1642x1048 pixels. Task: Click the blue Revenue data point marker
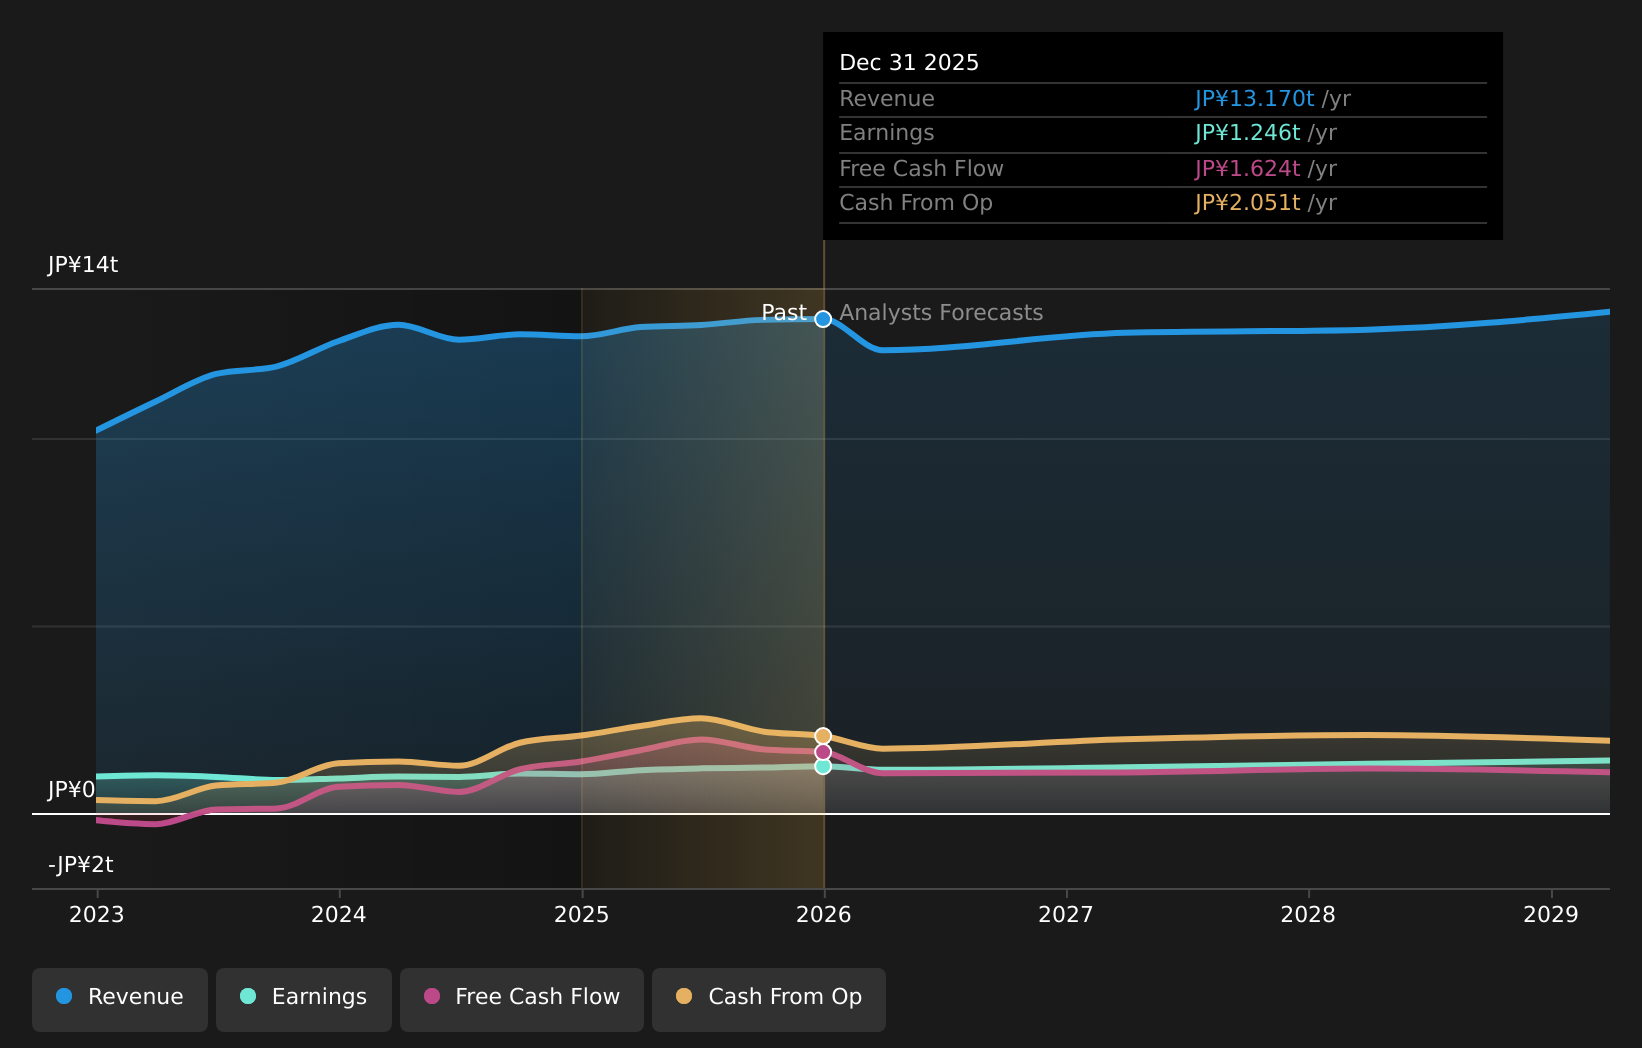pos(823,319)
